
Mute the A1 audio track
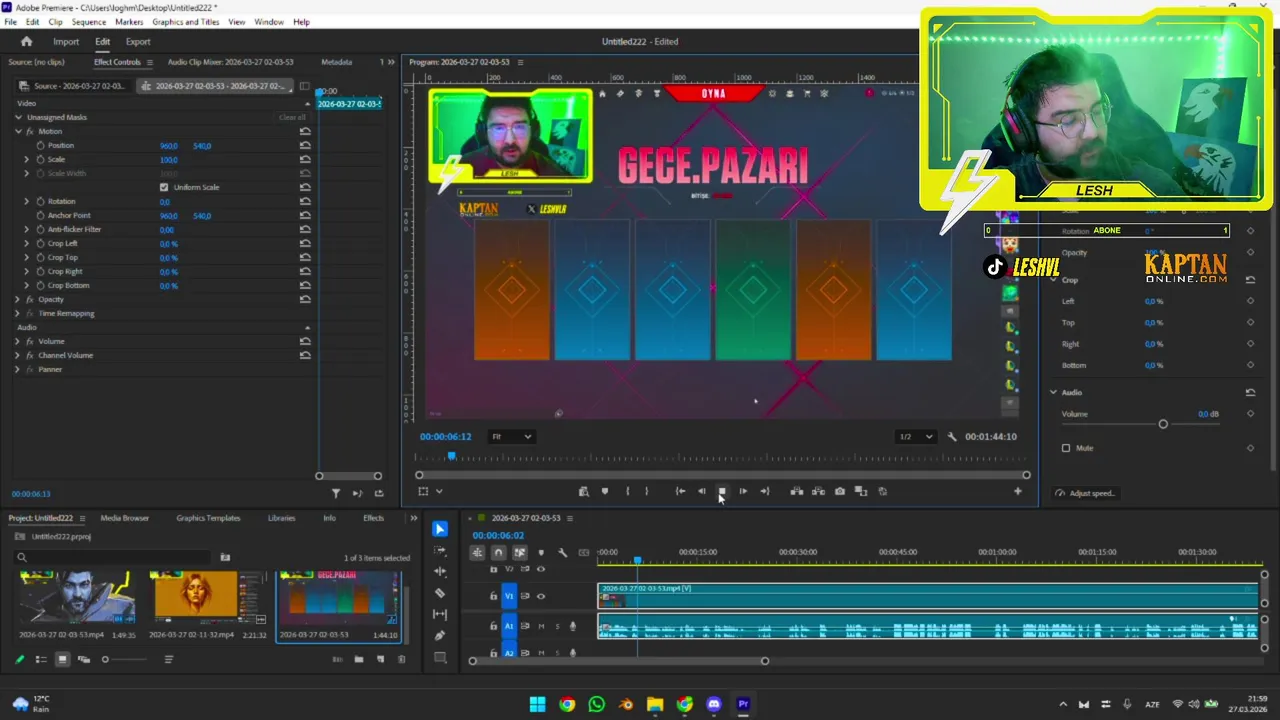pyautogui.click(x=541, y=626)
